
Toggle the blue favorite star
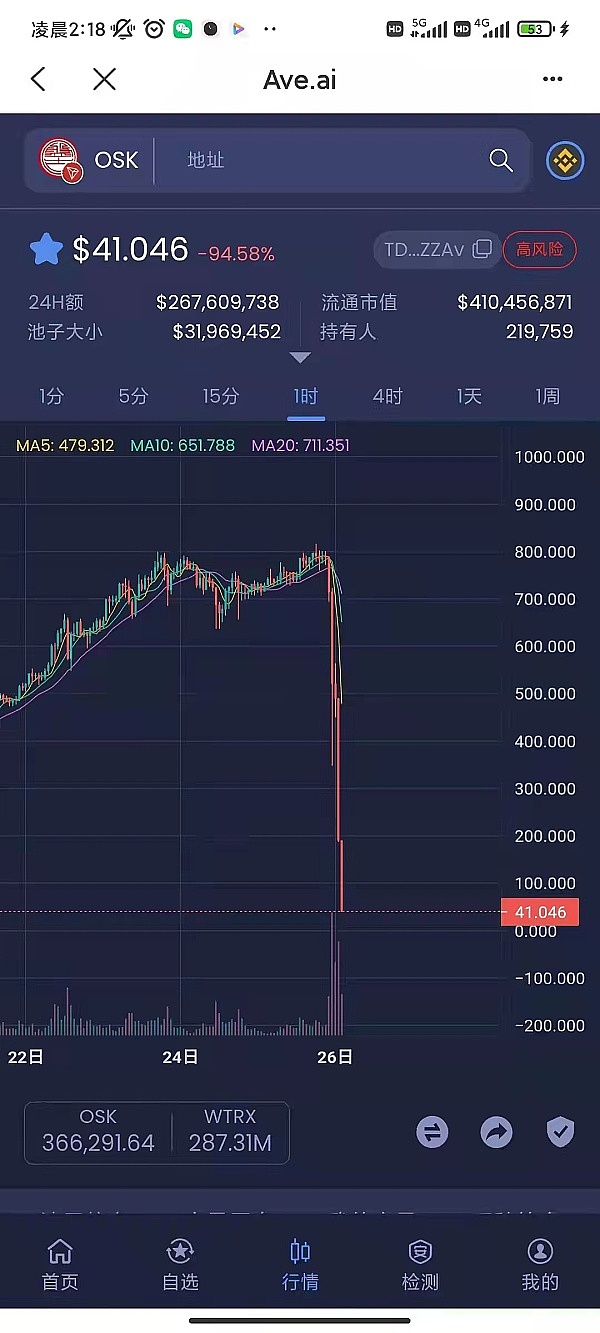click(x=46, y=249)
